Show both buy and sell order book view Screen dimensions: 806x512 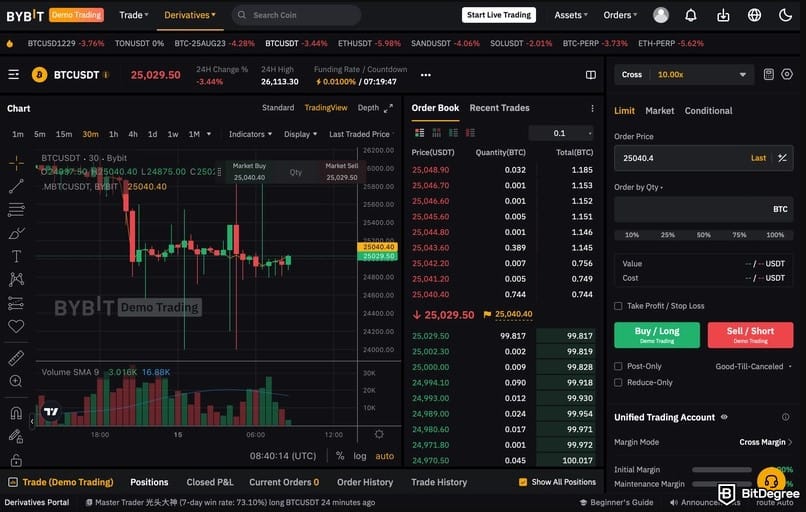coord(419,133)
